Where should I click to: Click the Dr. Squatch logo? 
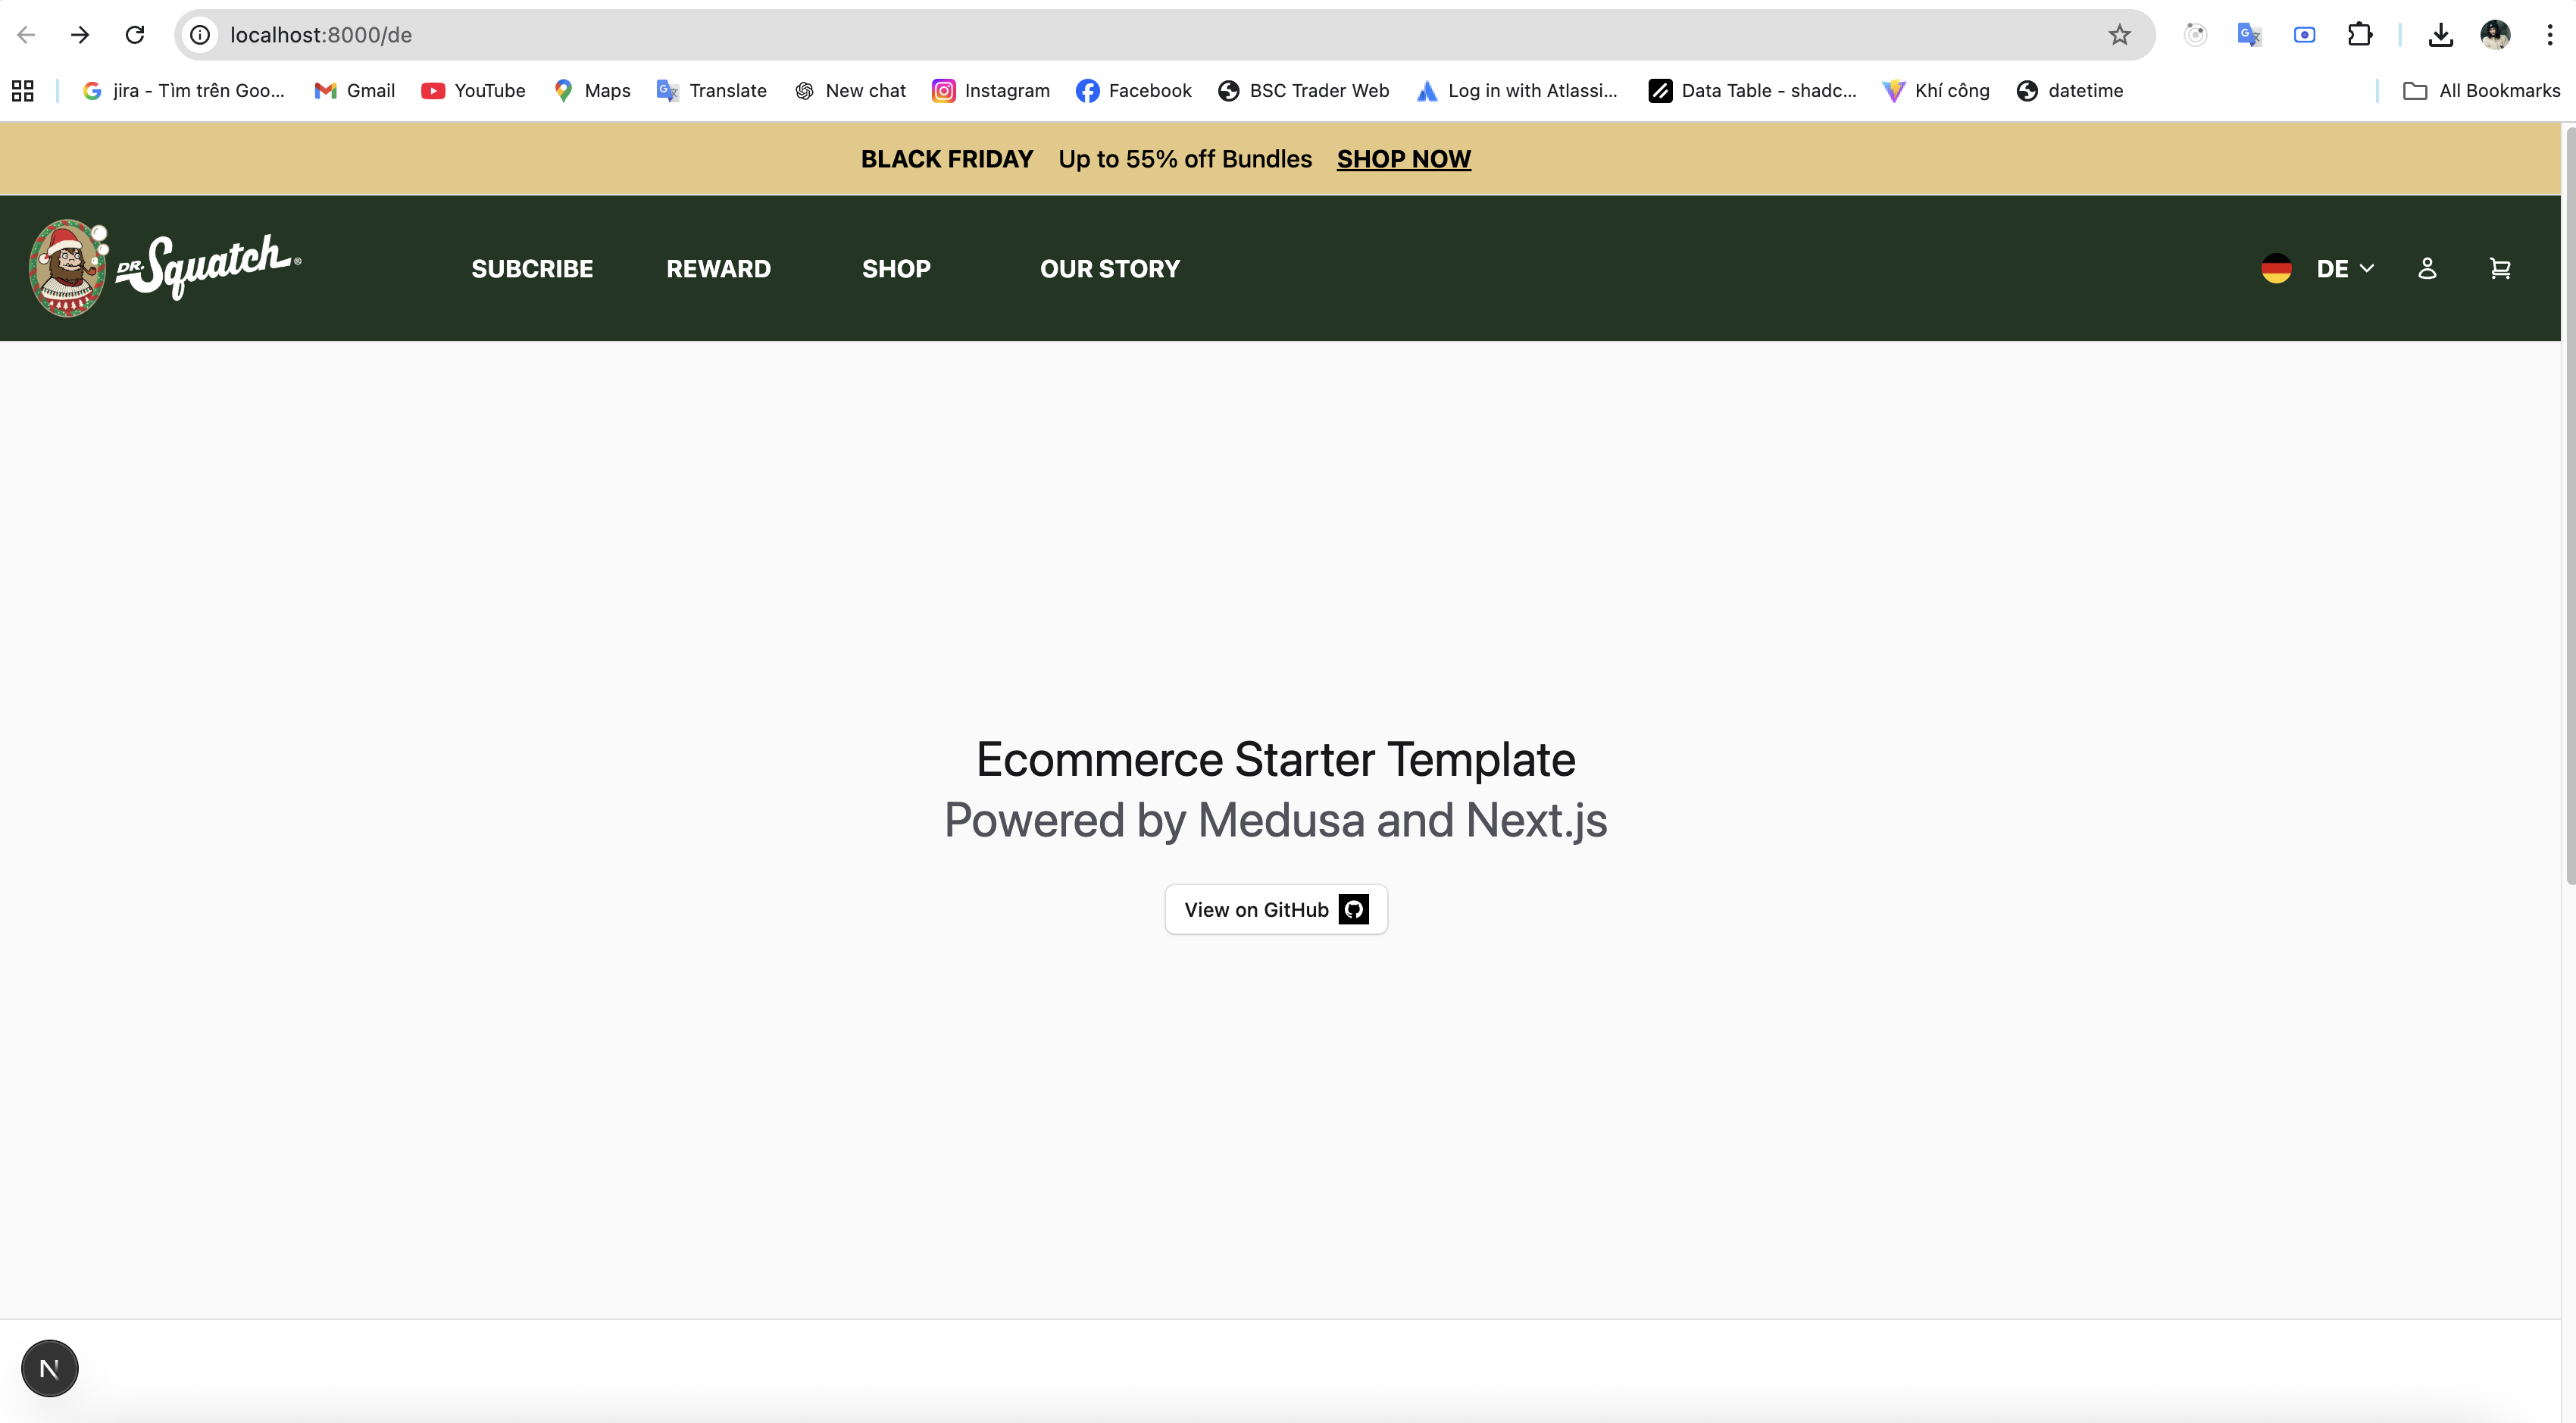pyautogui.click(x=165, y=267)
